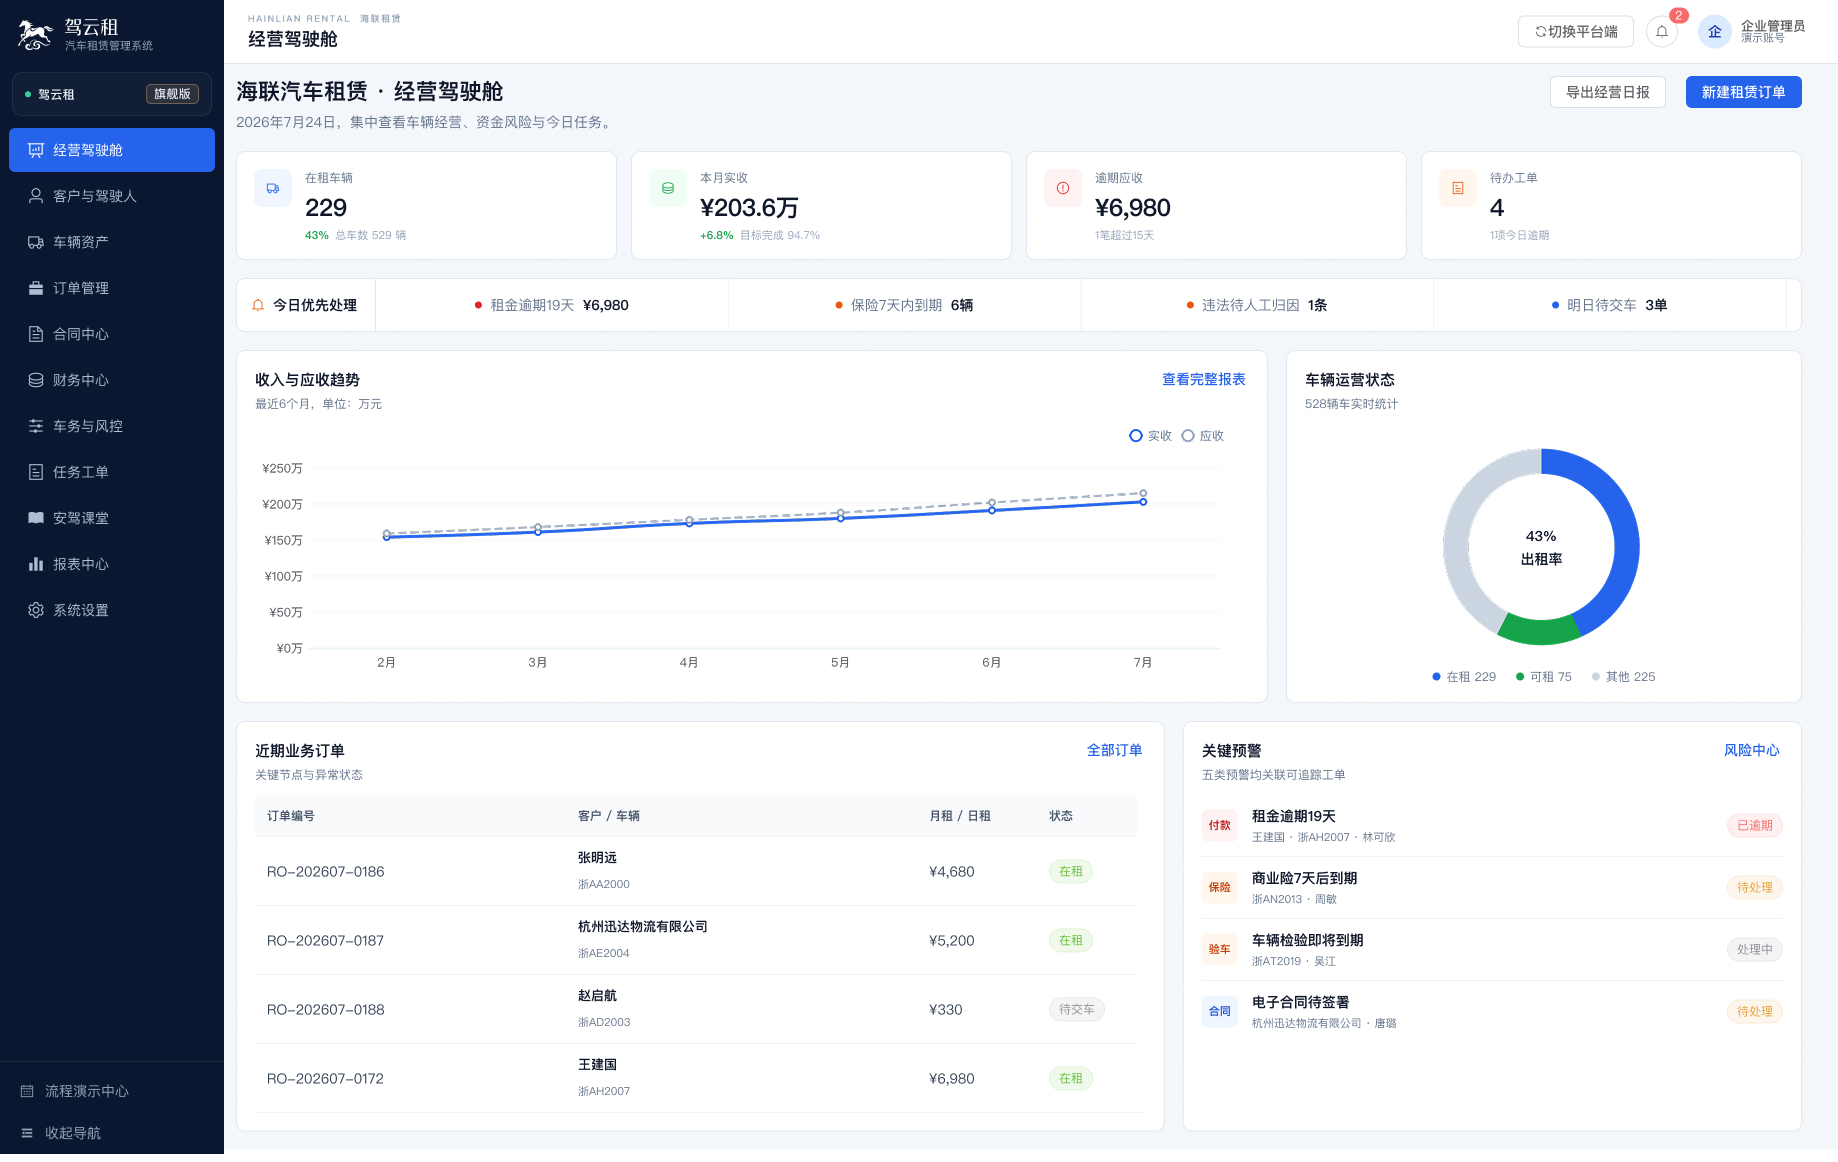Image resolution: width=1838 pixels, height=1162 pixels.
Task: Click the 合同 alert type badge
Action: (1220, 1012)
